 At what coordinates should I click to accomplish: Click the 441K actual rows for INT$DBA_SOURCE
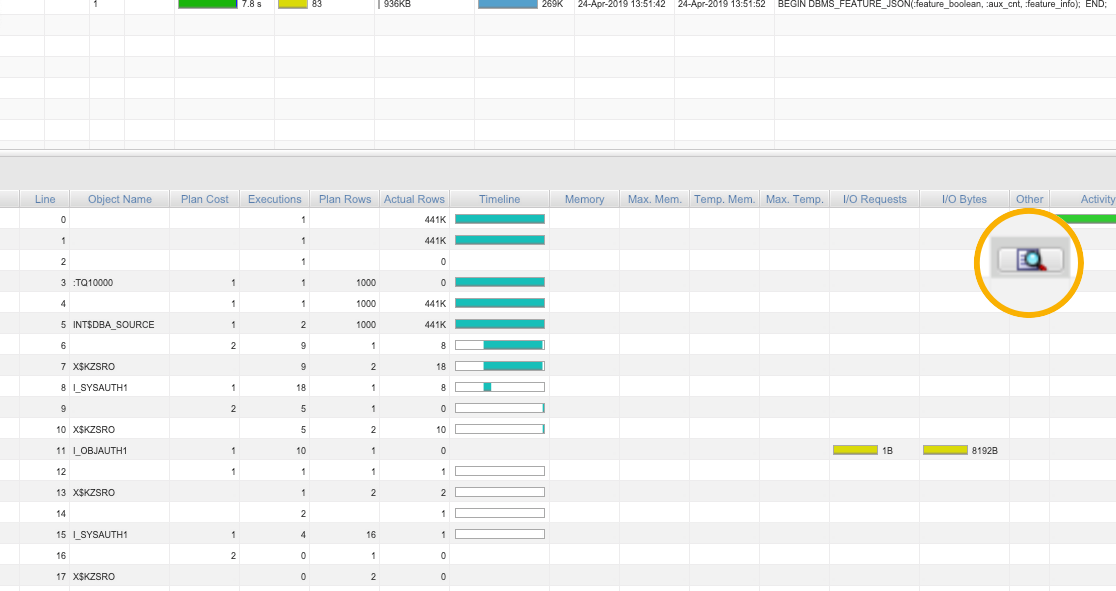pyautogui.click(x=435, y=325)
